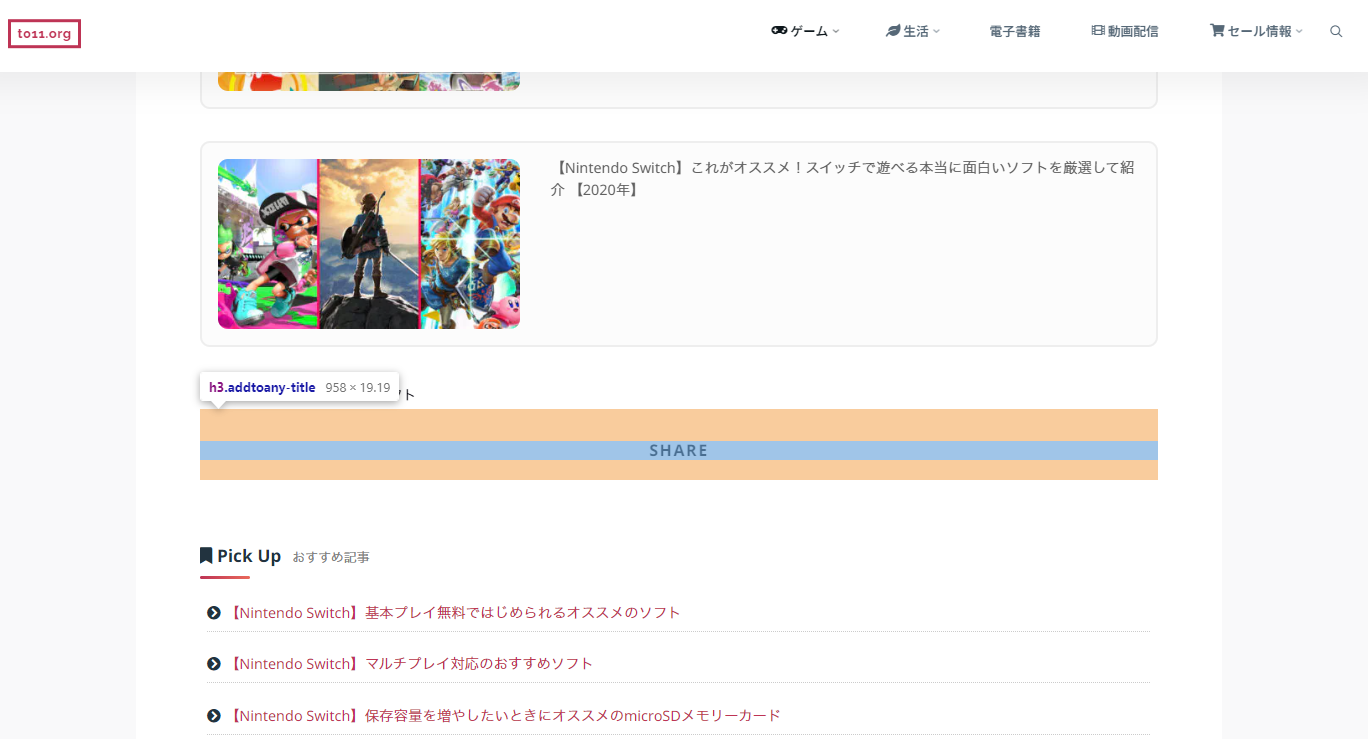The height and width of the screenshot is (739, 1368).
Task: Select the 電子書籍 menu item
Action: [x=1014, y=31]
